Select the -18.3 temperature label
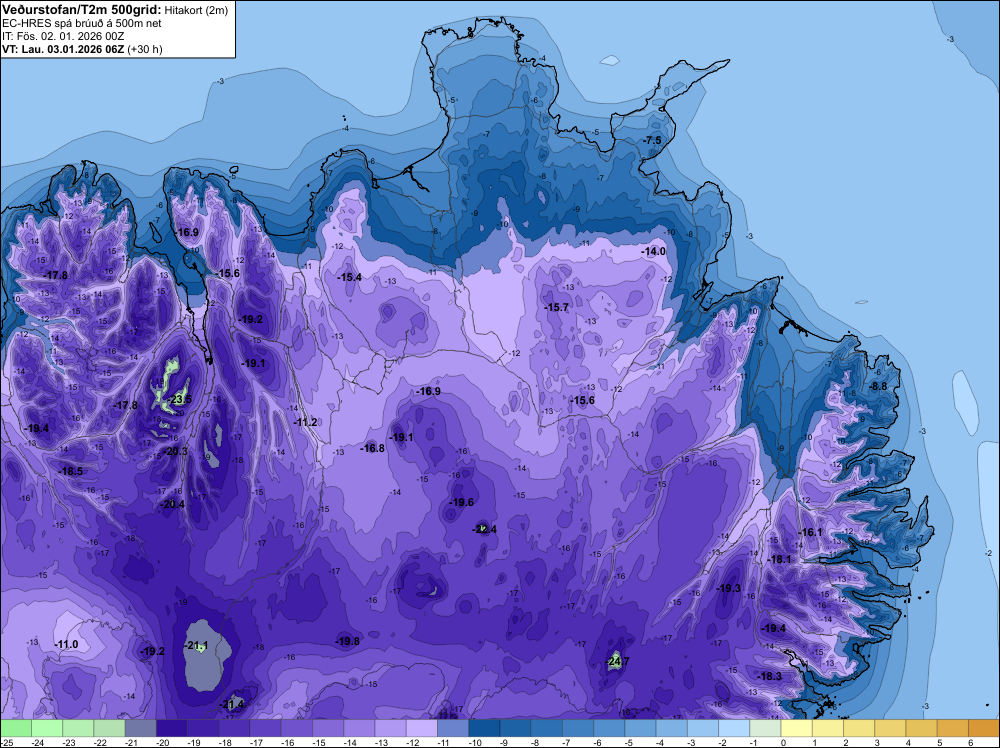The image size is (1000, 748). (770, 676)
